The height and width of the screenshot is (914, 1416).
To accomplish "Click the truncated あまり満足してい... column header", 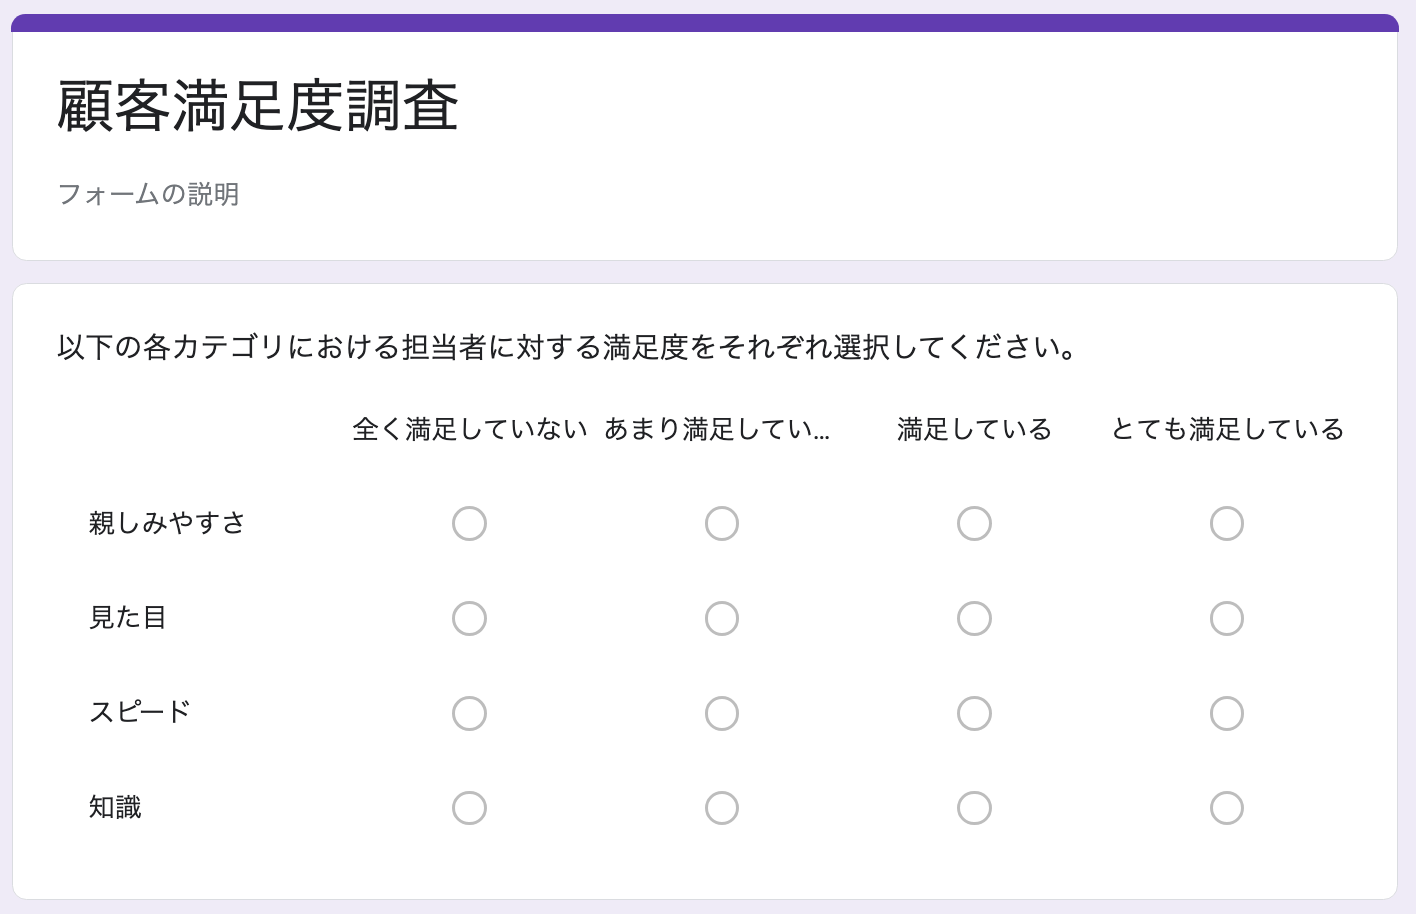I will (717, 429).
